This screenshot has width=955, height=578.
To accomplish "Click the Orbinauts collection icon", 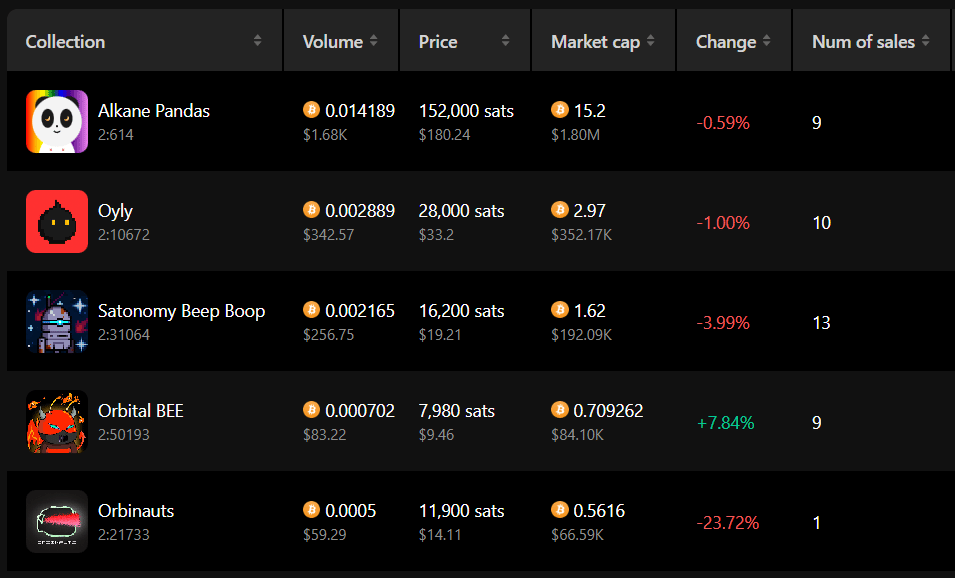I will (57, 521).
